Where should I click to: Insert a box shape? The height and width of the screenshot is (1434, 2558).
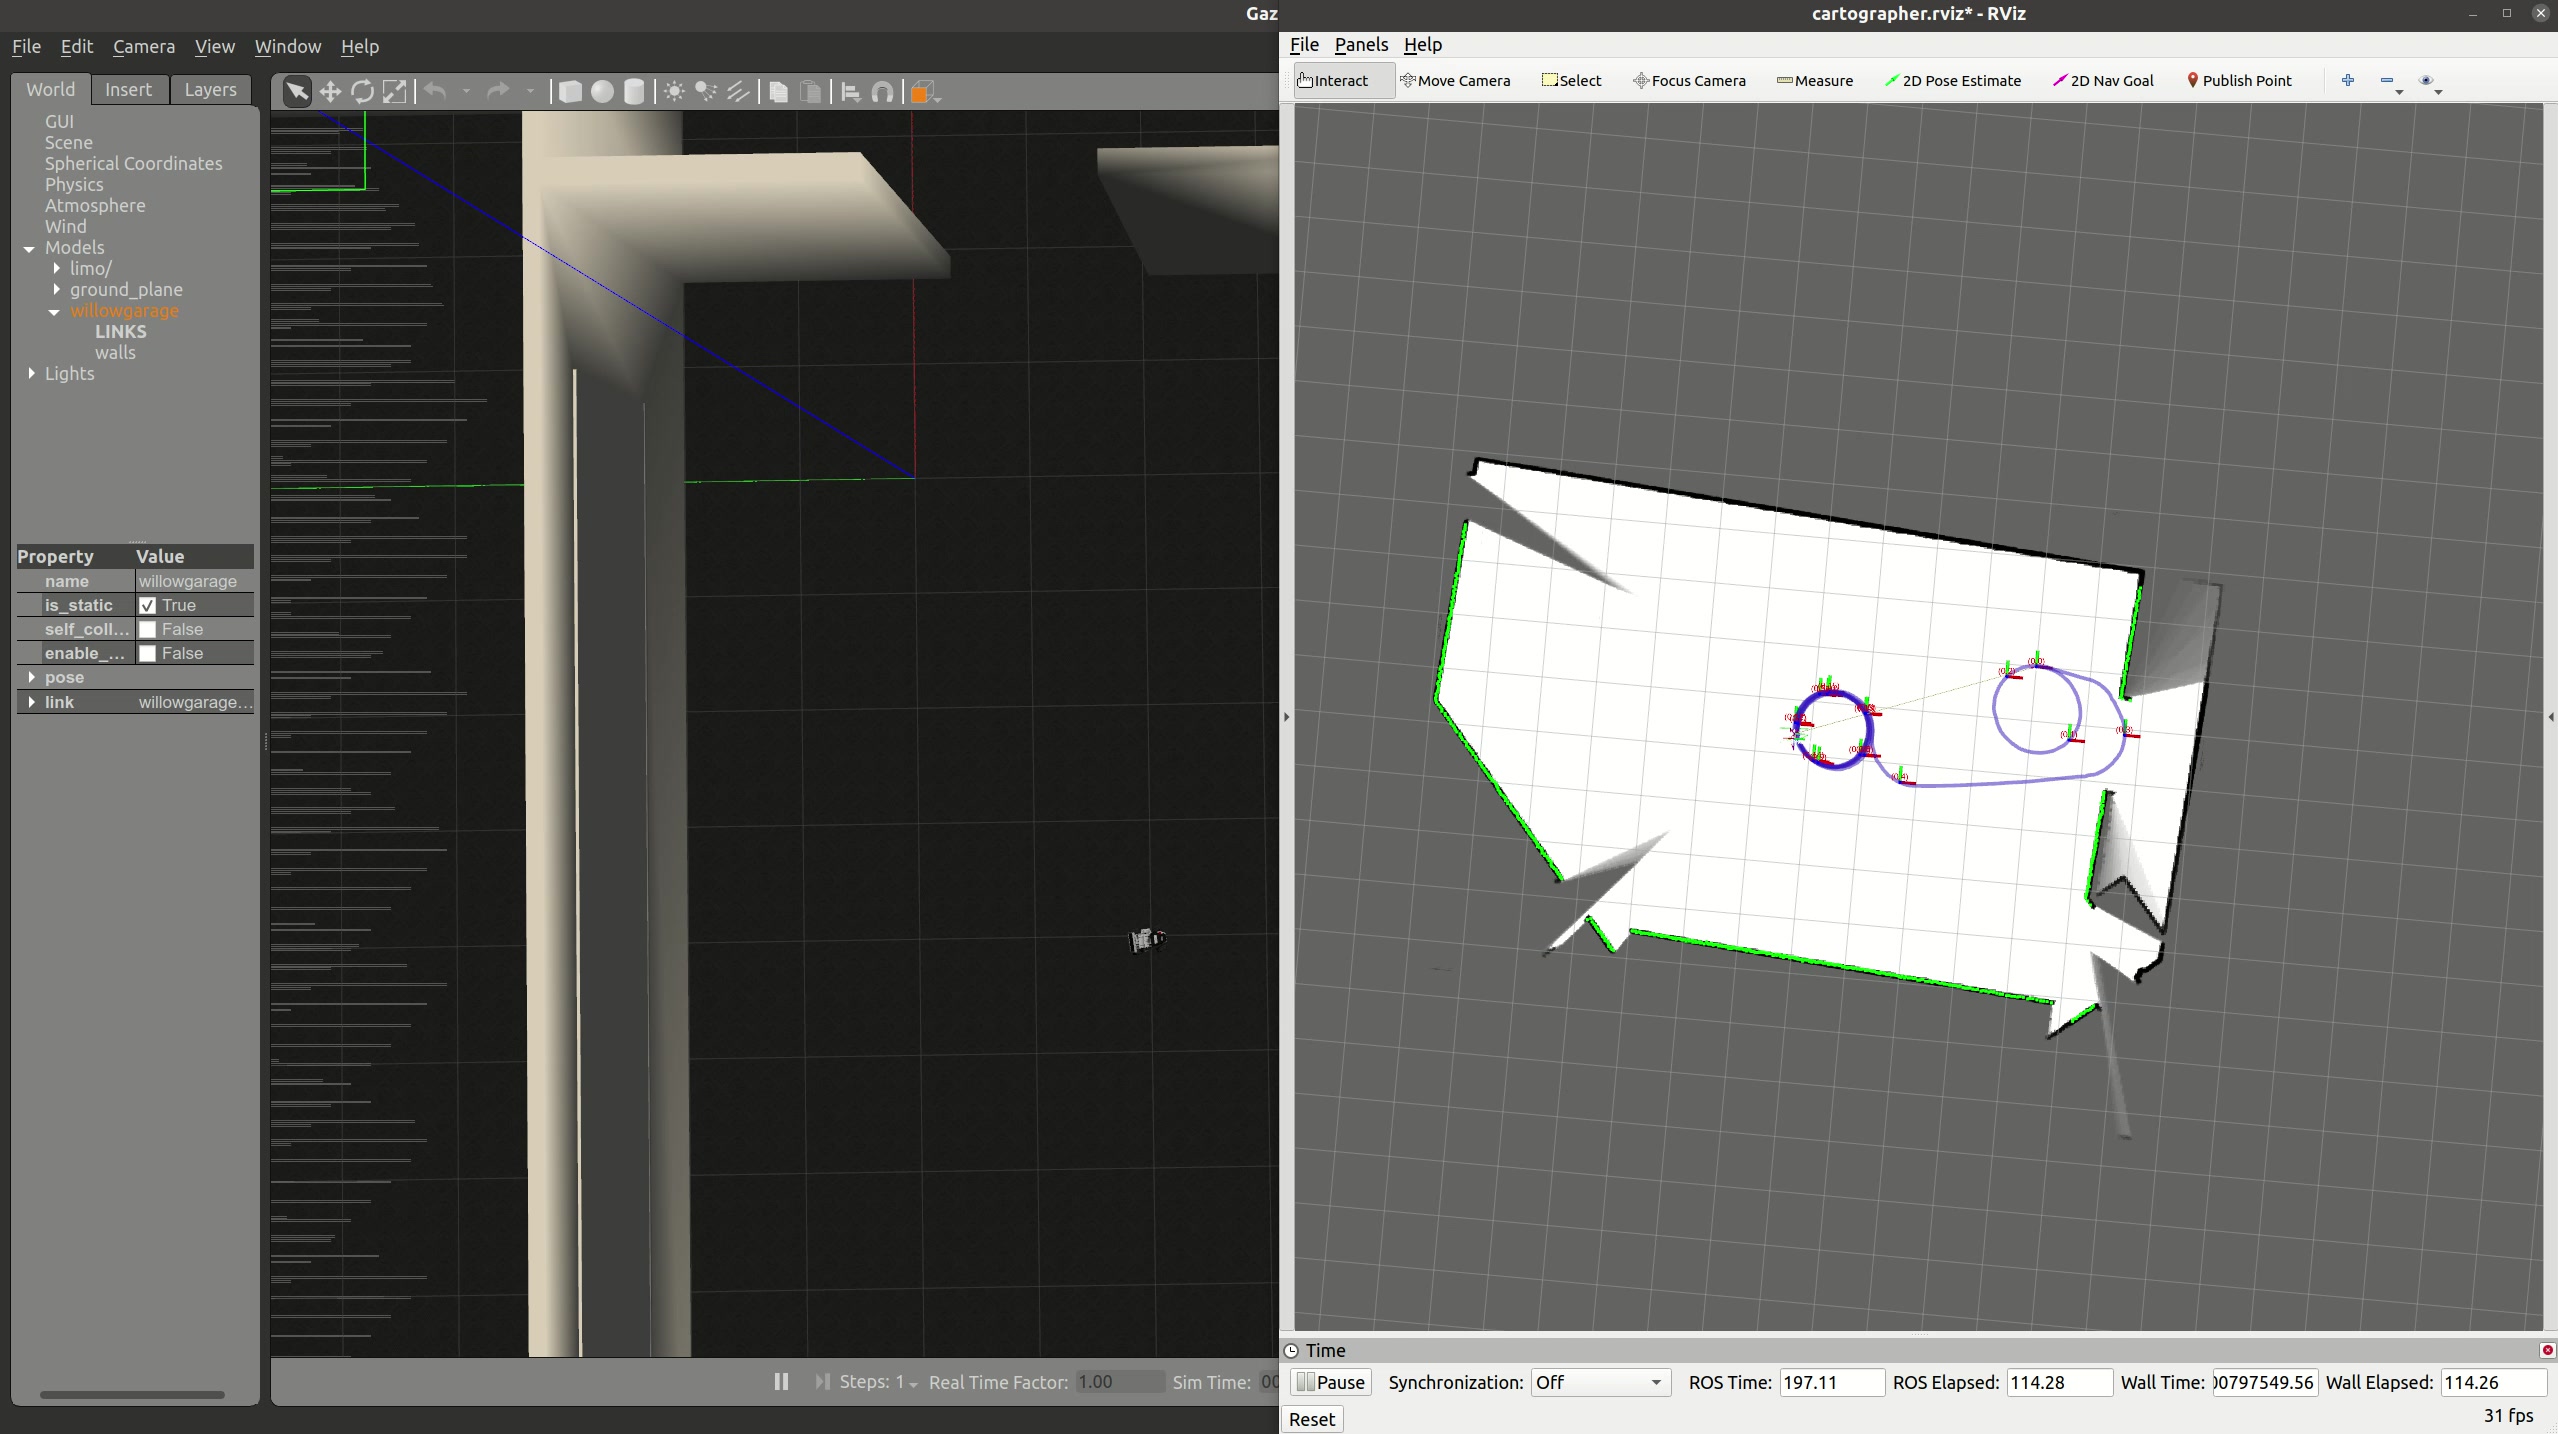570,92
